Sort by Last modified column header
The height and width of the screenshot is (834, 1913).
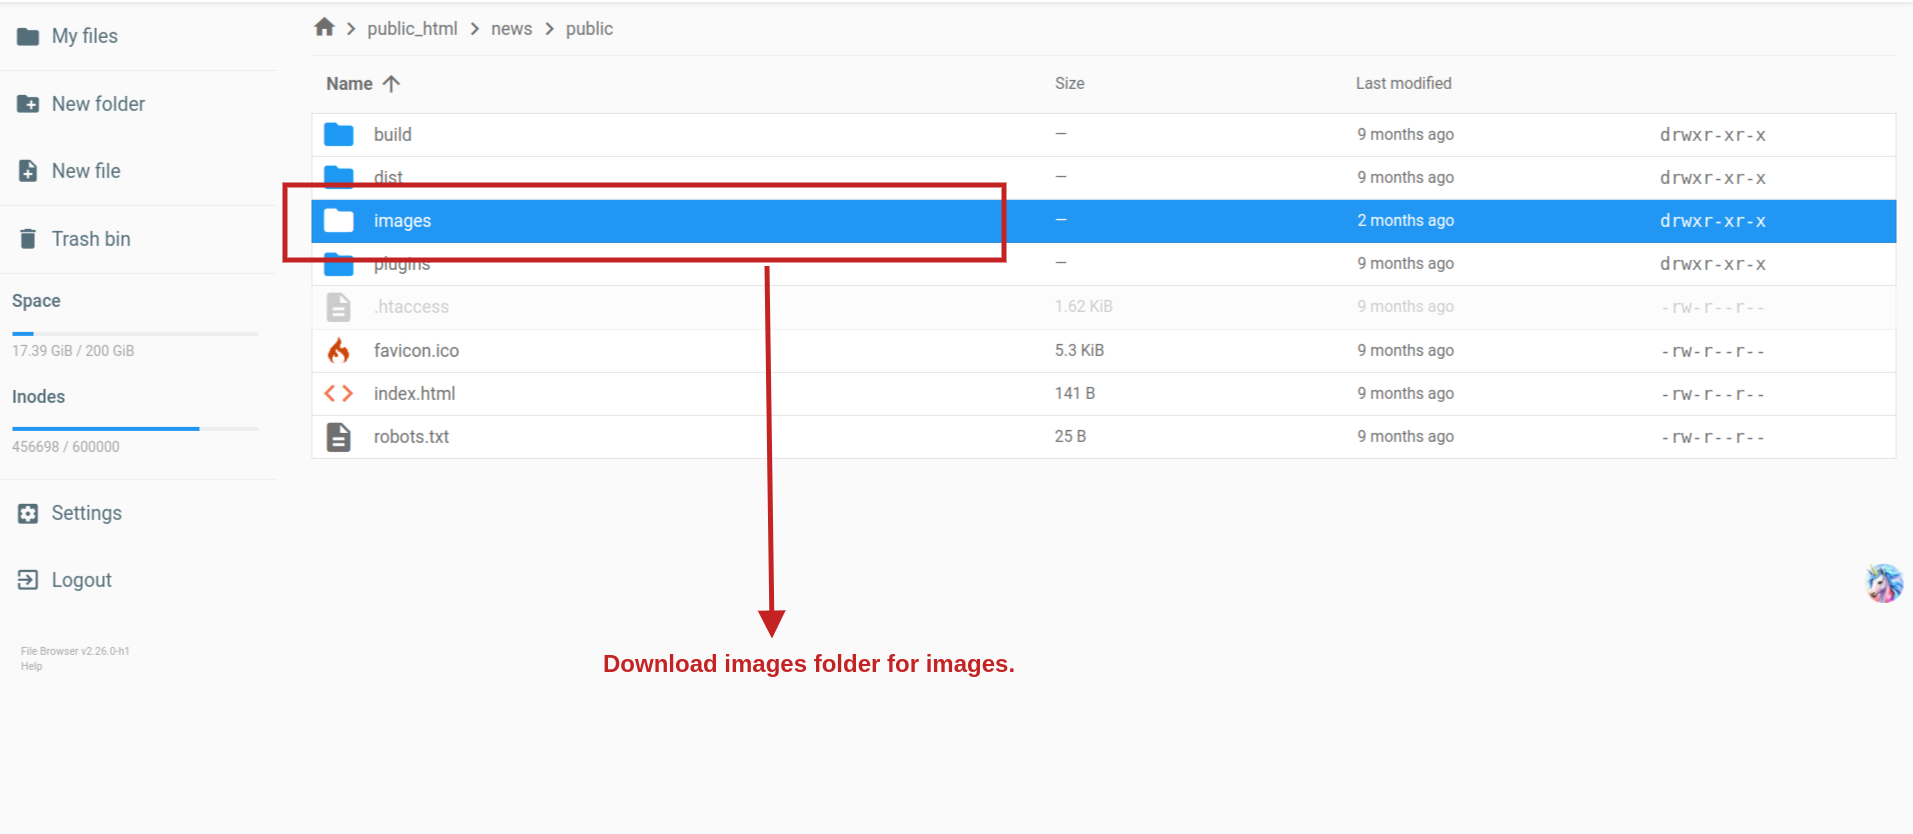(1403, 84)
